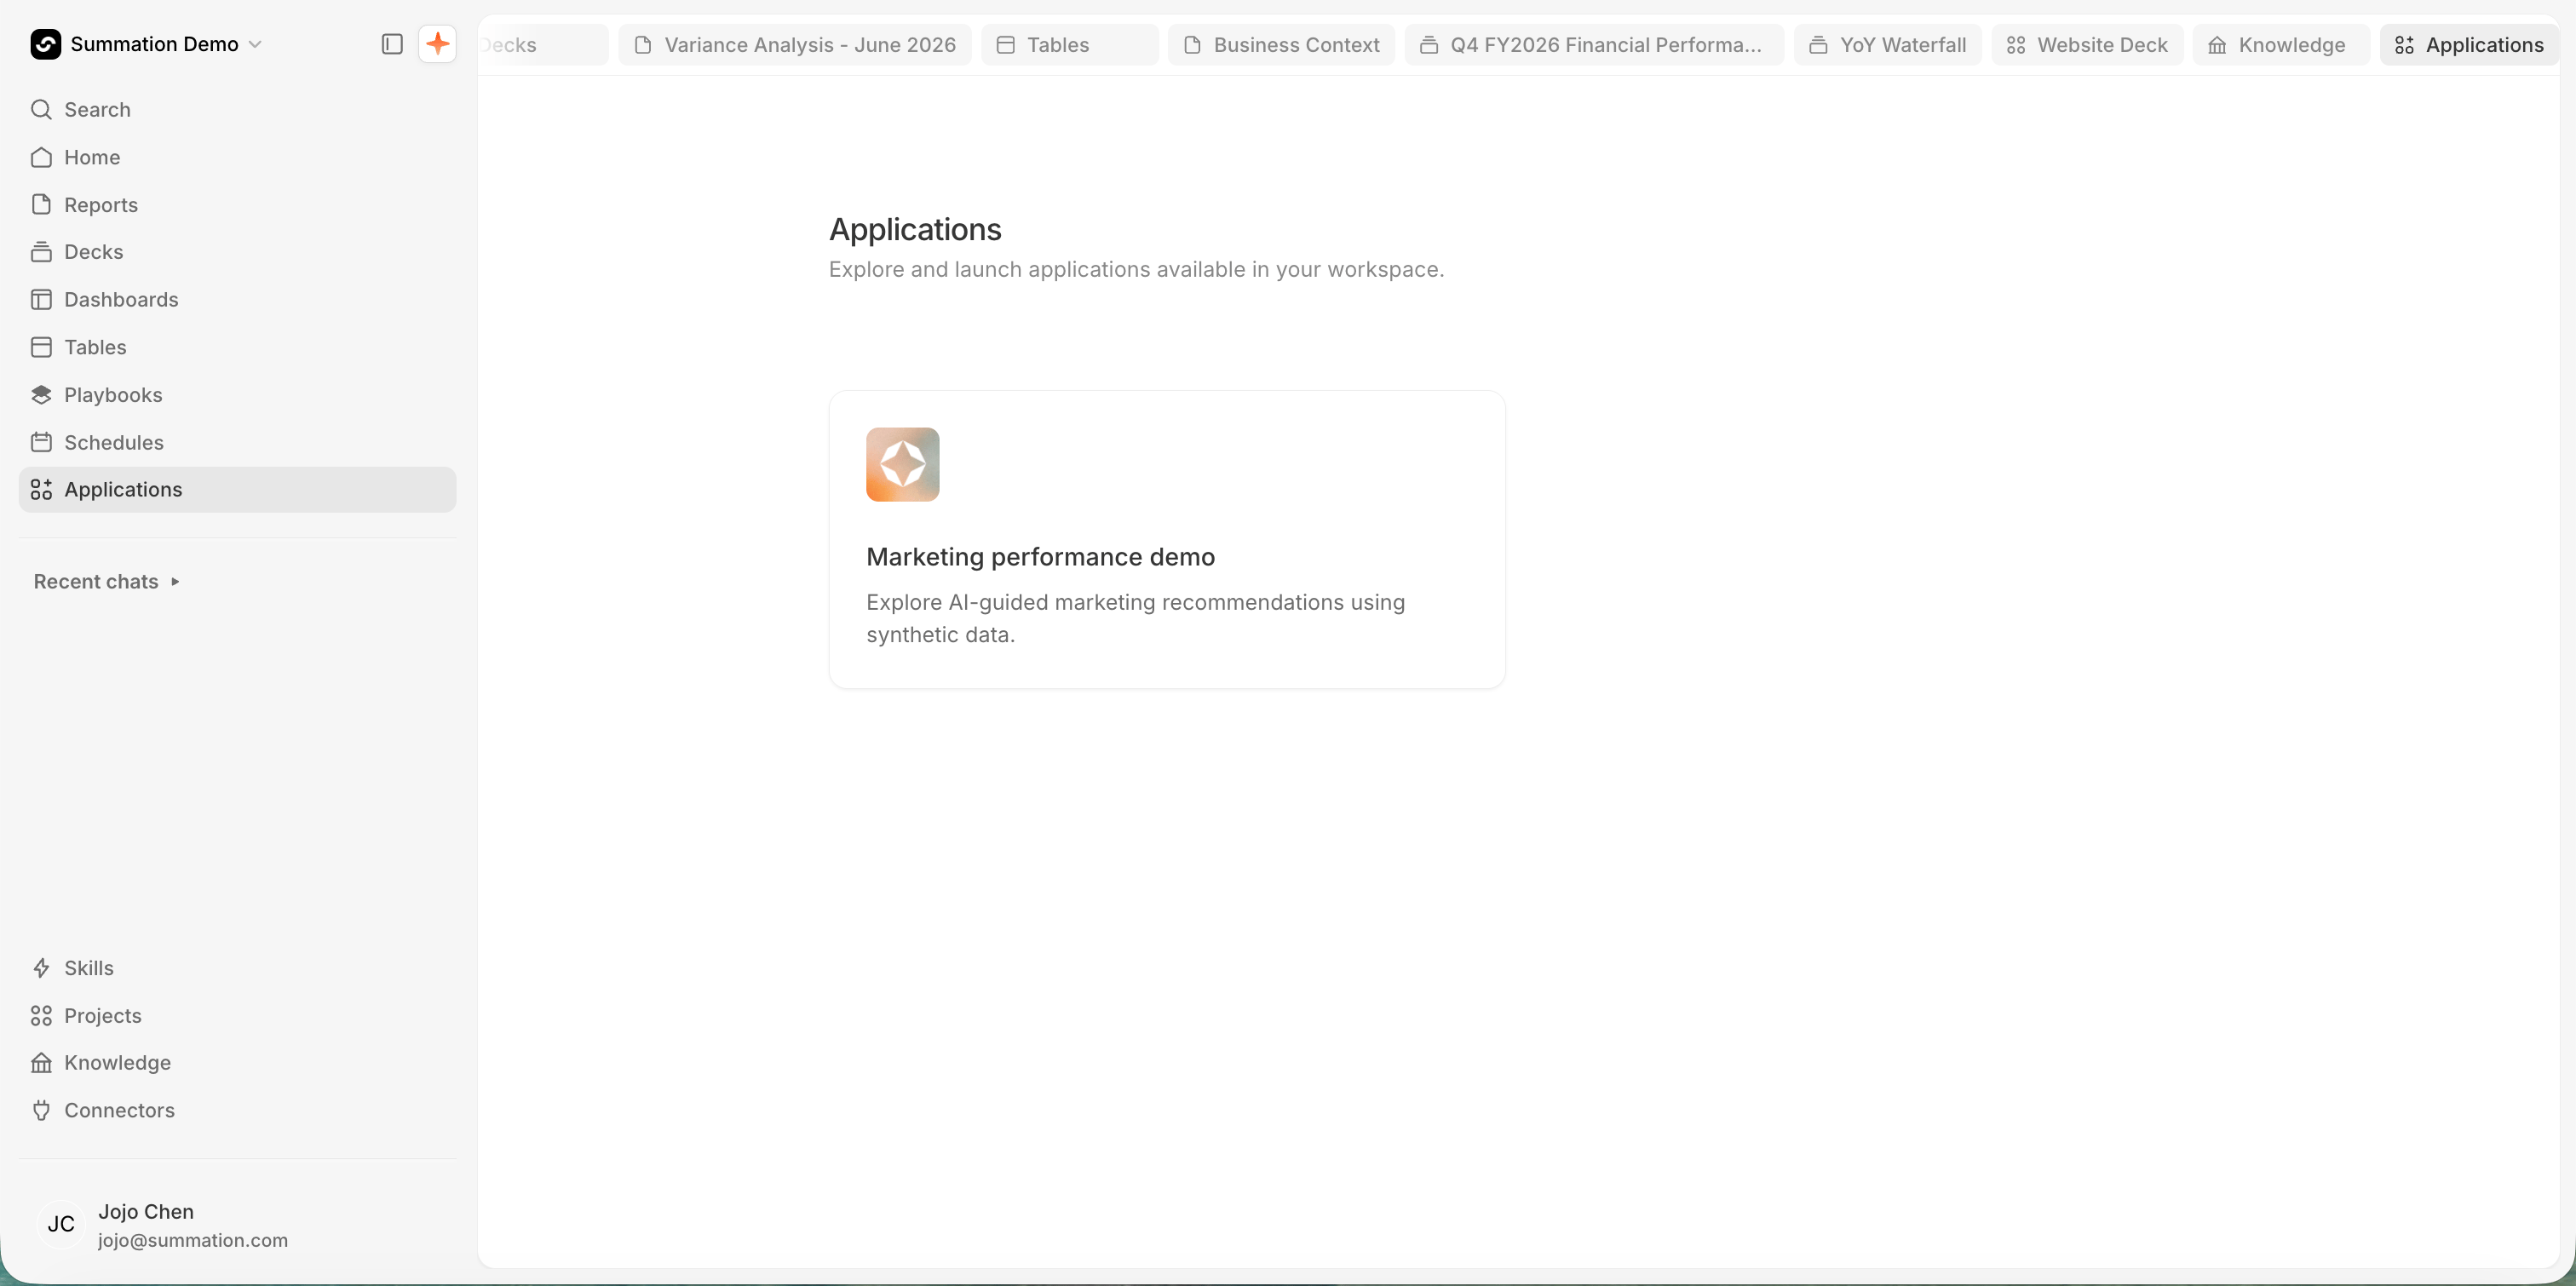Open Tables from the sidebar
This screenshot has width=2576, height=1286.
pyautogui.click(x=237, y=347)
